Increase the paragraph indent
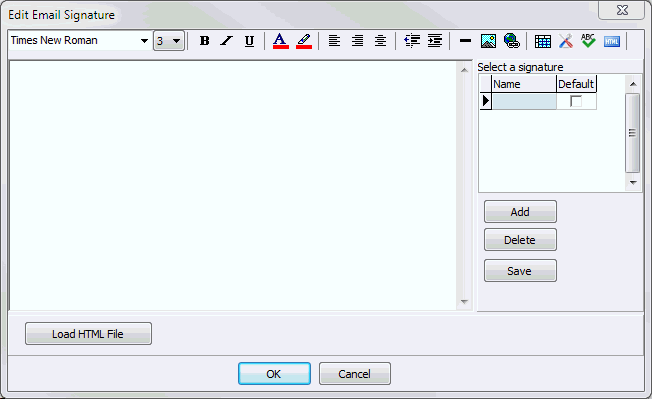 click(435, 41)
